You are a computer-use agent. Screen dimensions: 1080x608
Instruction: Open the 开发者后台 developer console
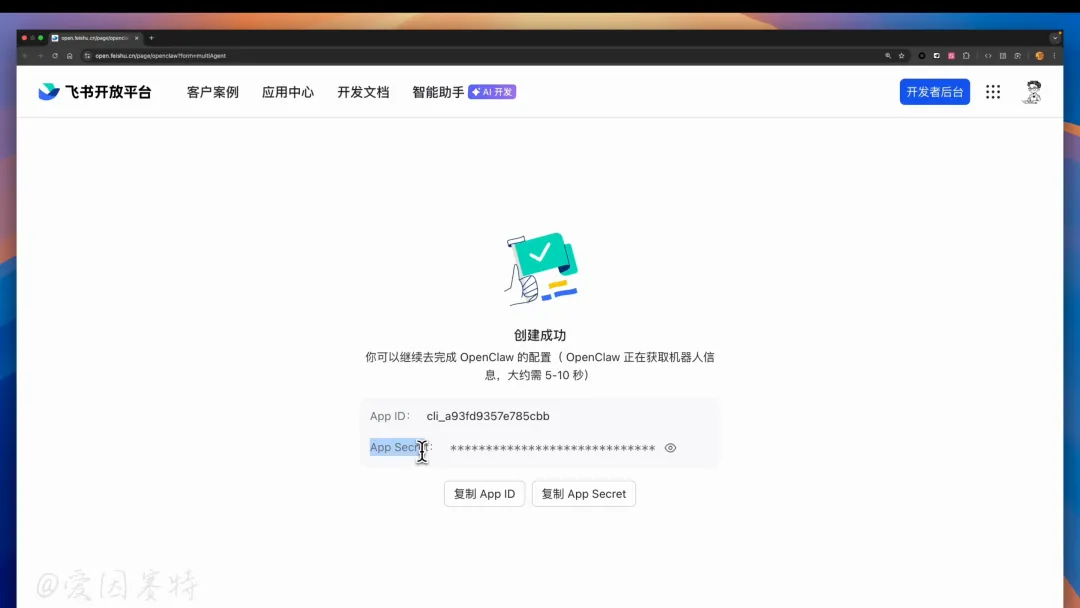tap(935, 92)
